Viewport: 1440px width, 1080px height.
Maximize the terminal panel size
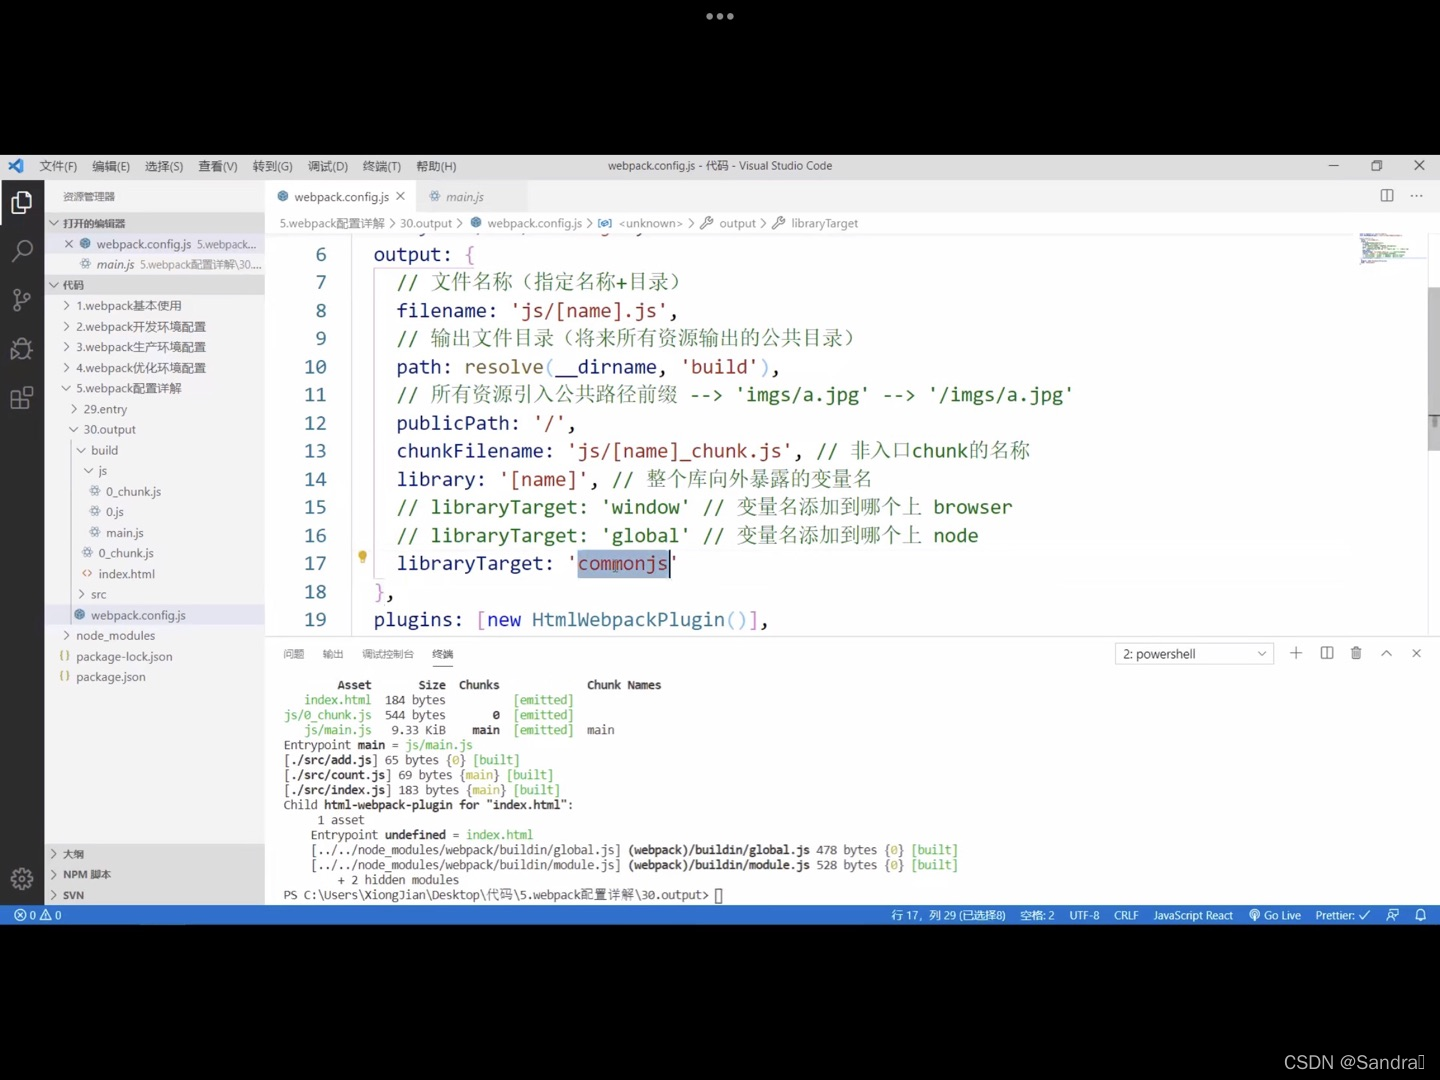click(1386, 653)
